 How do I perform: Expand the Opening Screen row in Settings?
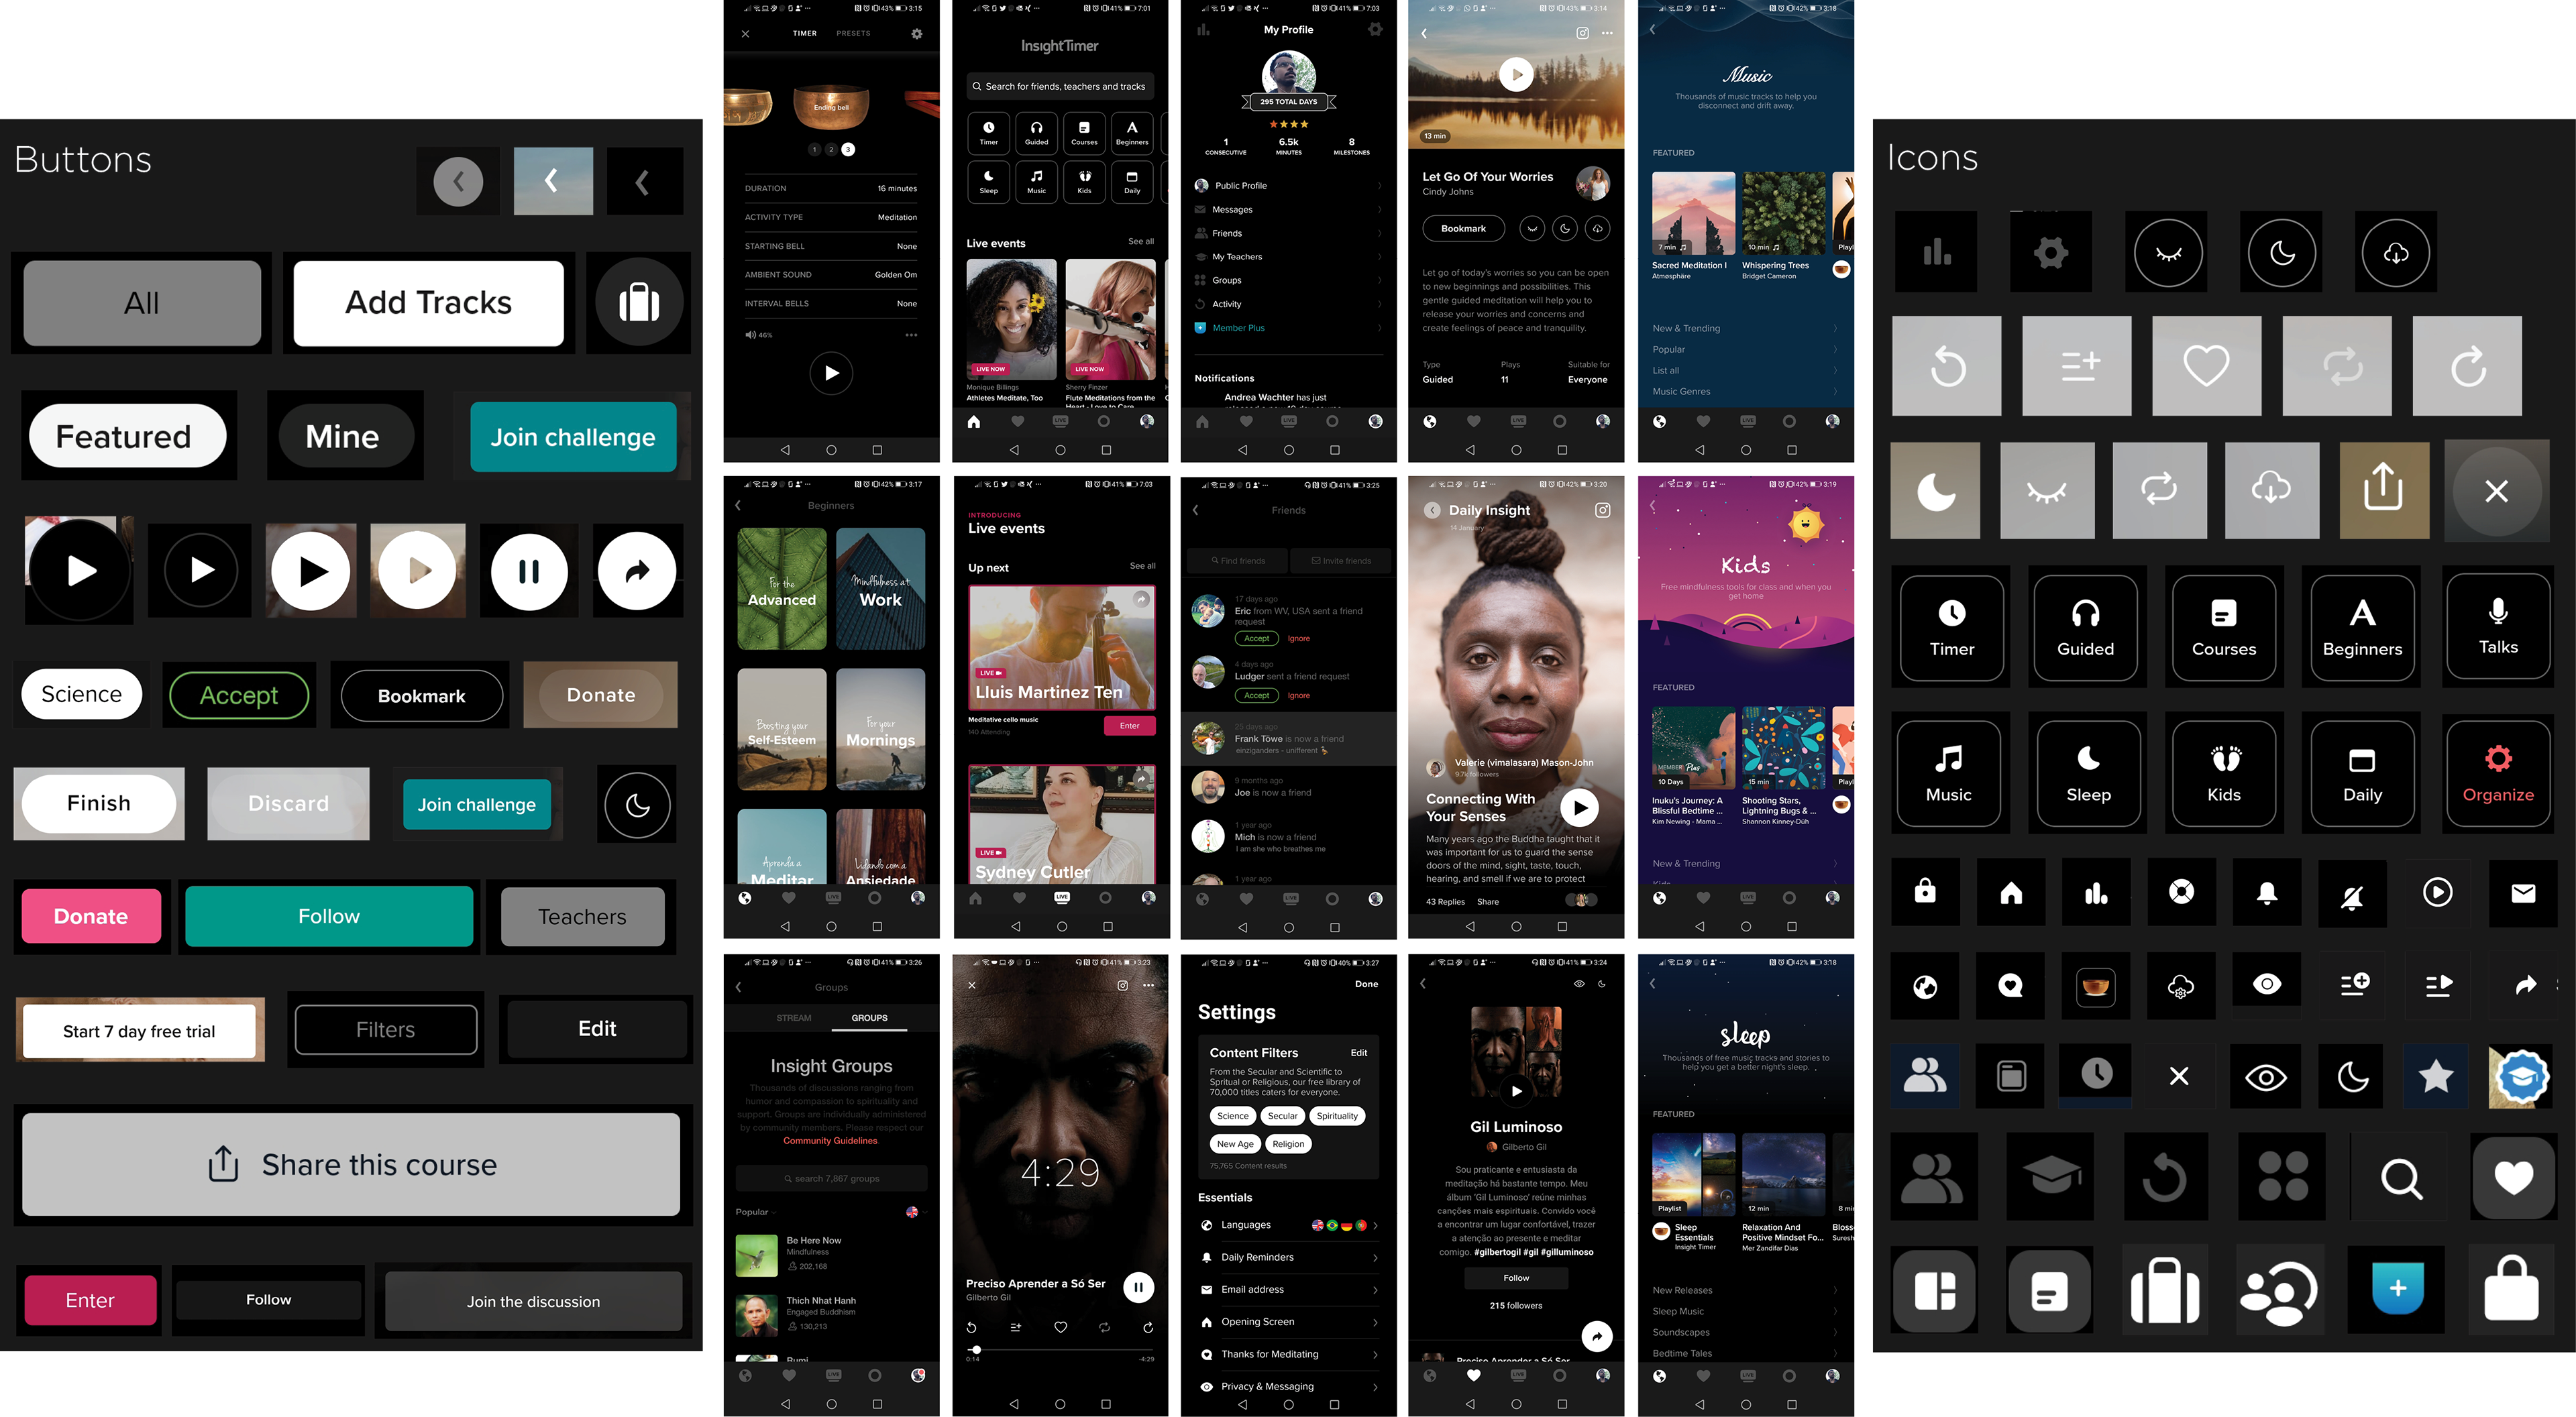click(1289, 1322)
